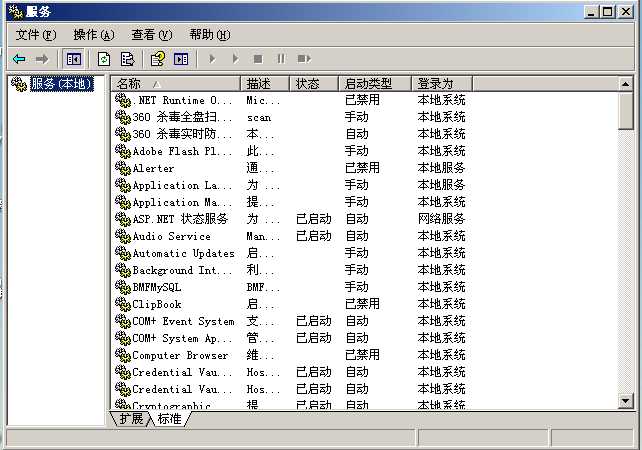Click the Refresh toolbar icon
Image resolution: width=642 pixels, height=450 pixels.
[104, 59]
